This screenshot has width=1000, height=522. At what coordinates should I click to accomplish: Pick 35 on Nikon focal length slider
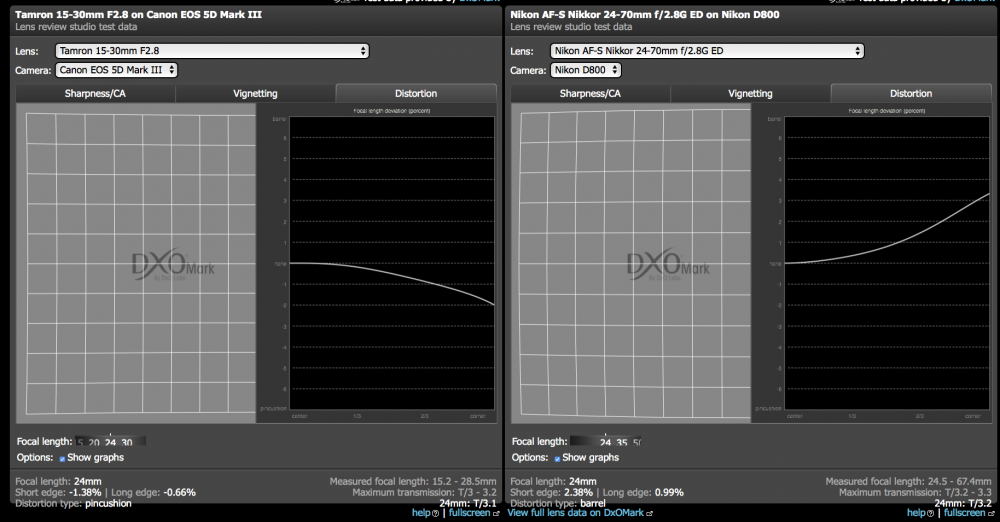[621, 442]
